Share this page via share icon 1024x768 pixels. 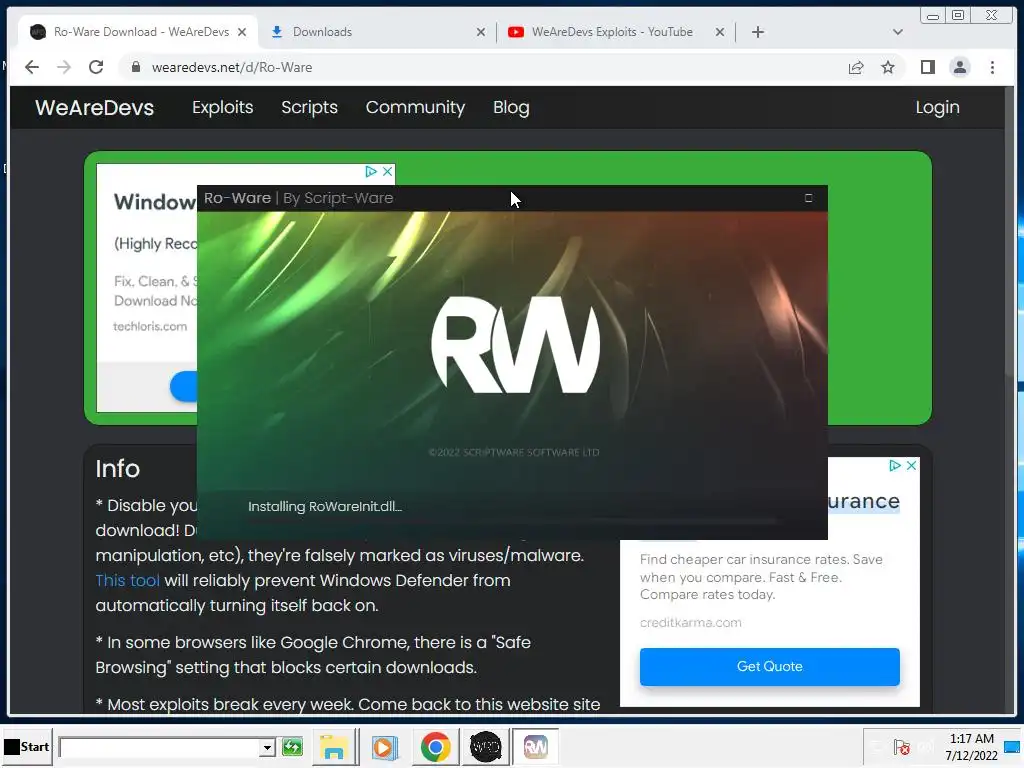[856, 67]
